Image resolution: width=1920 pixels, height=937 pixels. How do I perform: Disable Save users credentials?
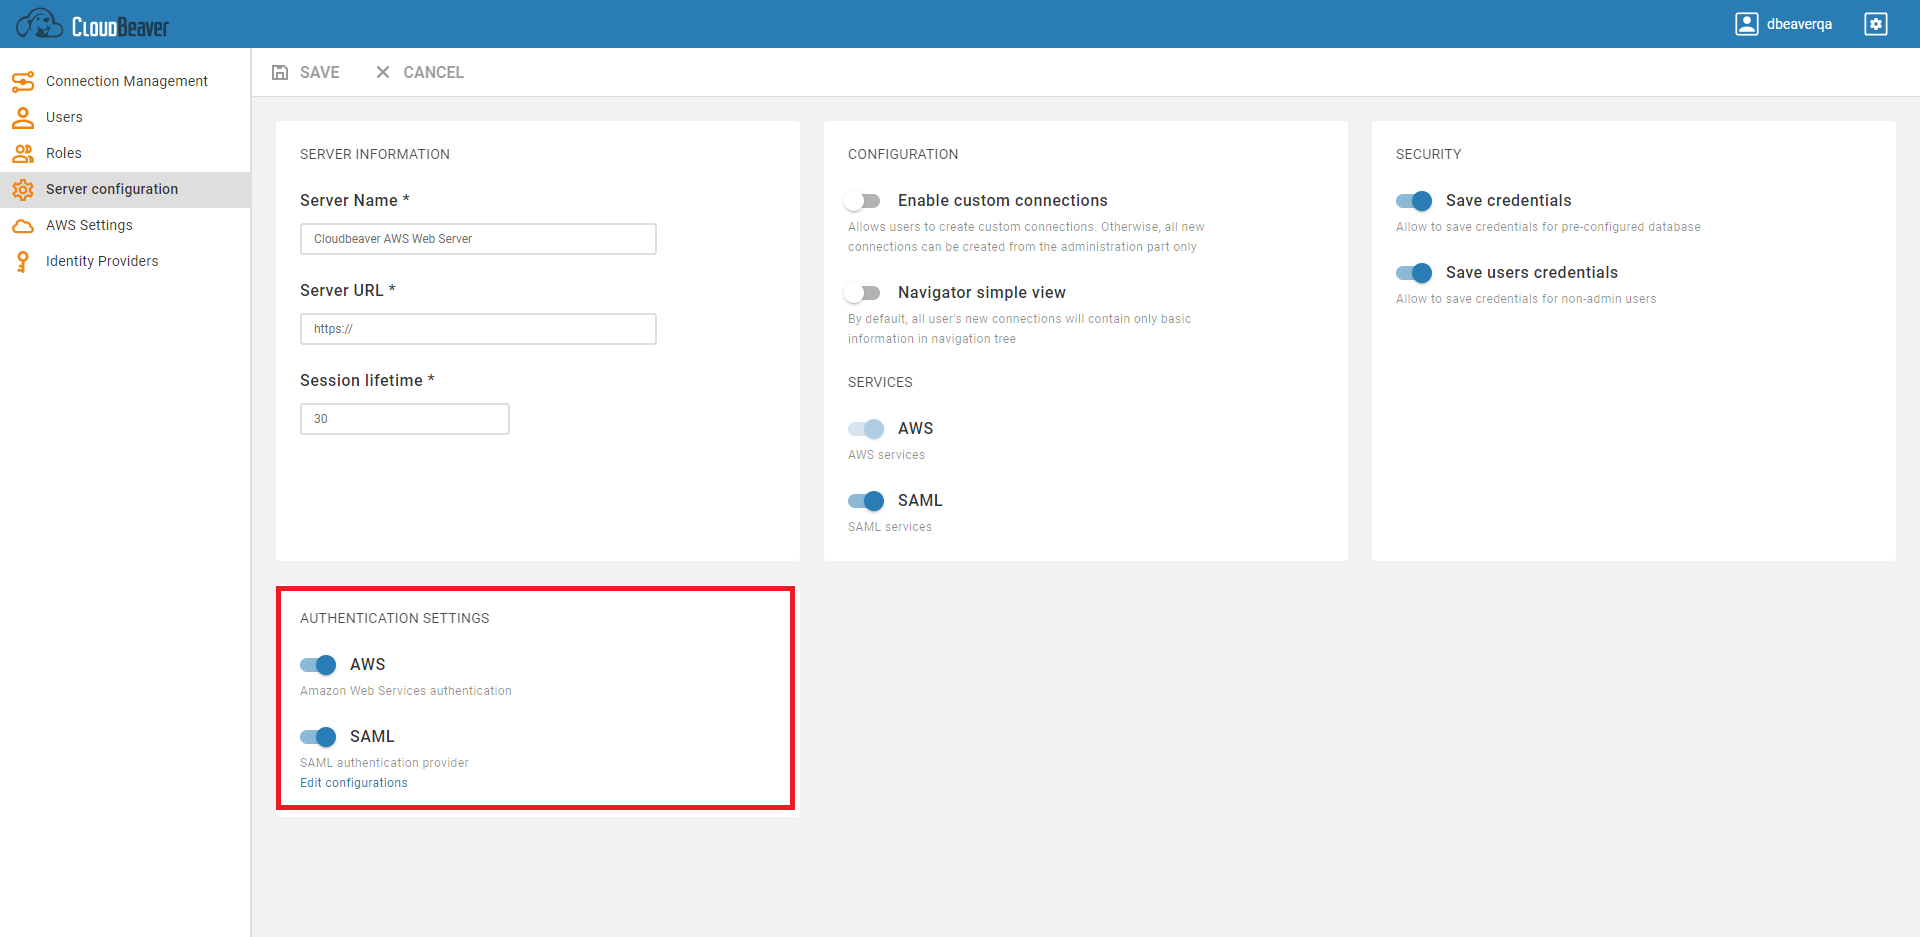1413,273
